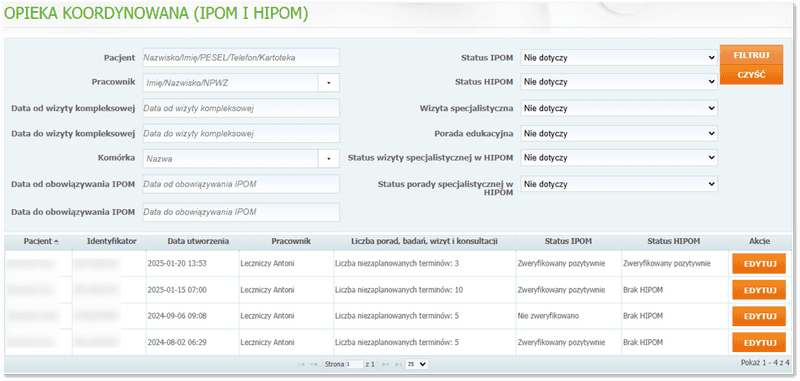The height and width of the screenshot is (381, 800).
Task: Click the CZYŚĆ button
Action: pos(751,75)
